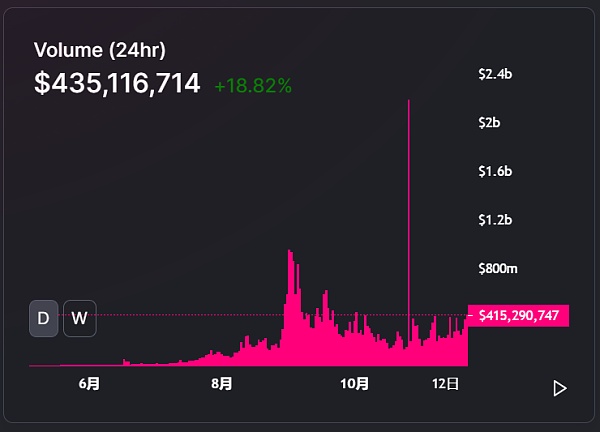Click the $2.4b axis label
This screenshot has width=600, height=432.
[496, 73]
